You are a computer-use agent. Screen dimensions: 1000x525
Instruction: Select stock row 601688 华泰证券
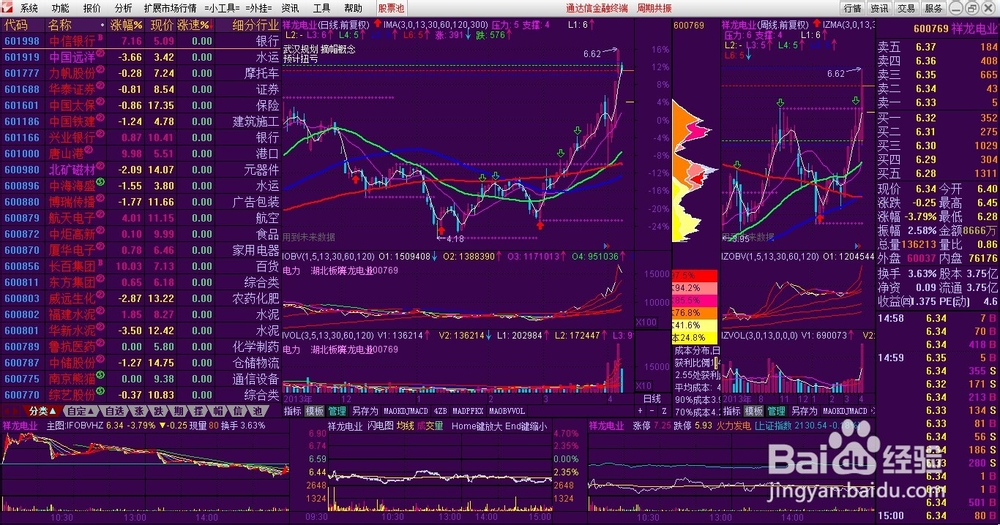(x=140, y=89)
